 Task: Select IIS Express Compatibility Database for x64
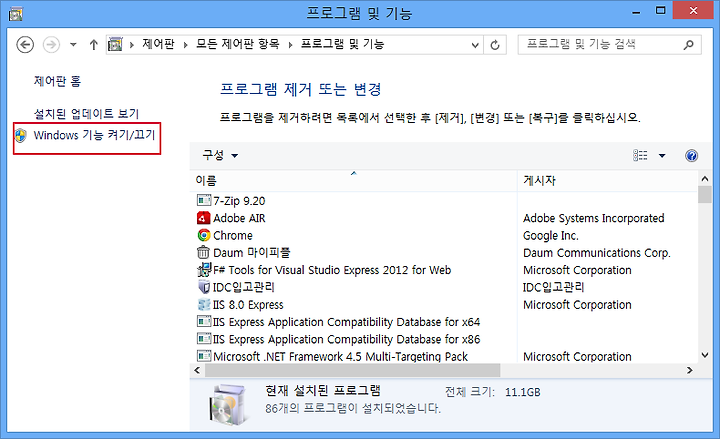click(x=346, y=322)
